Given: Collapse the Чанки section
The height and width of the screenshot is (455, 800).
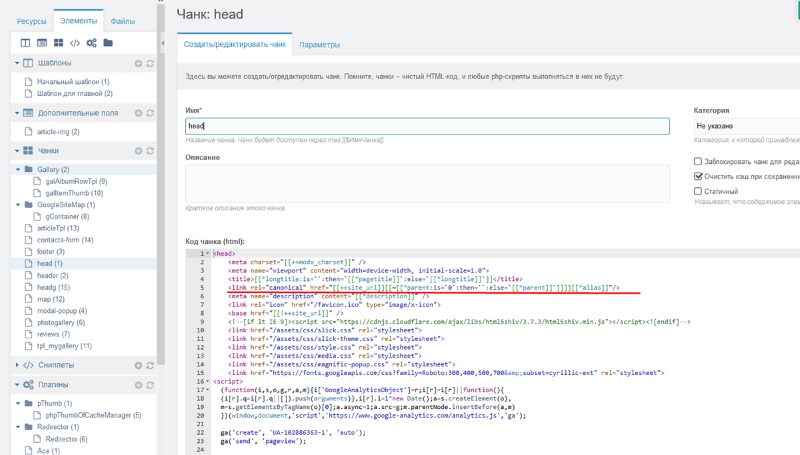Looking at the screenshot, I should (17, 150).
